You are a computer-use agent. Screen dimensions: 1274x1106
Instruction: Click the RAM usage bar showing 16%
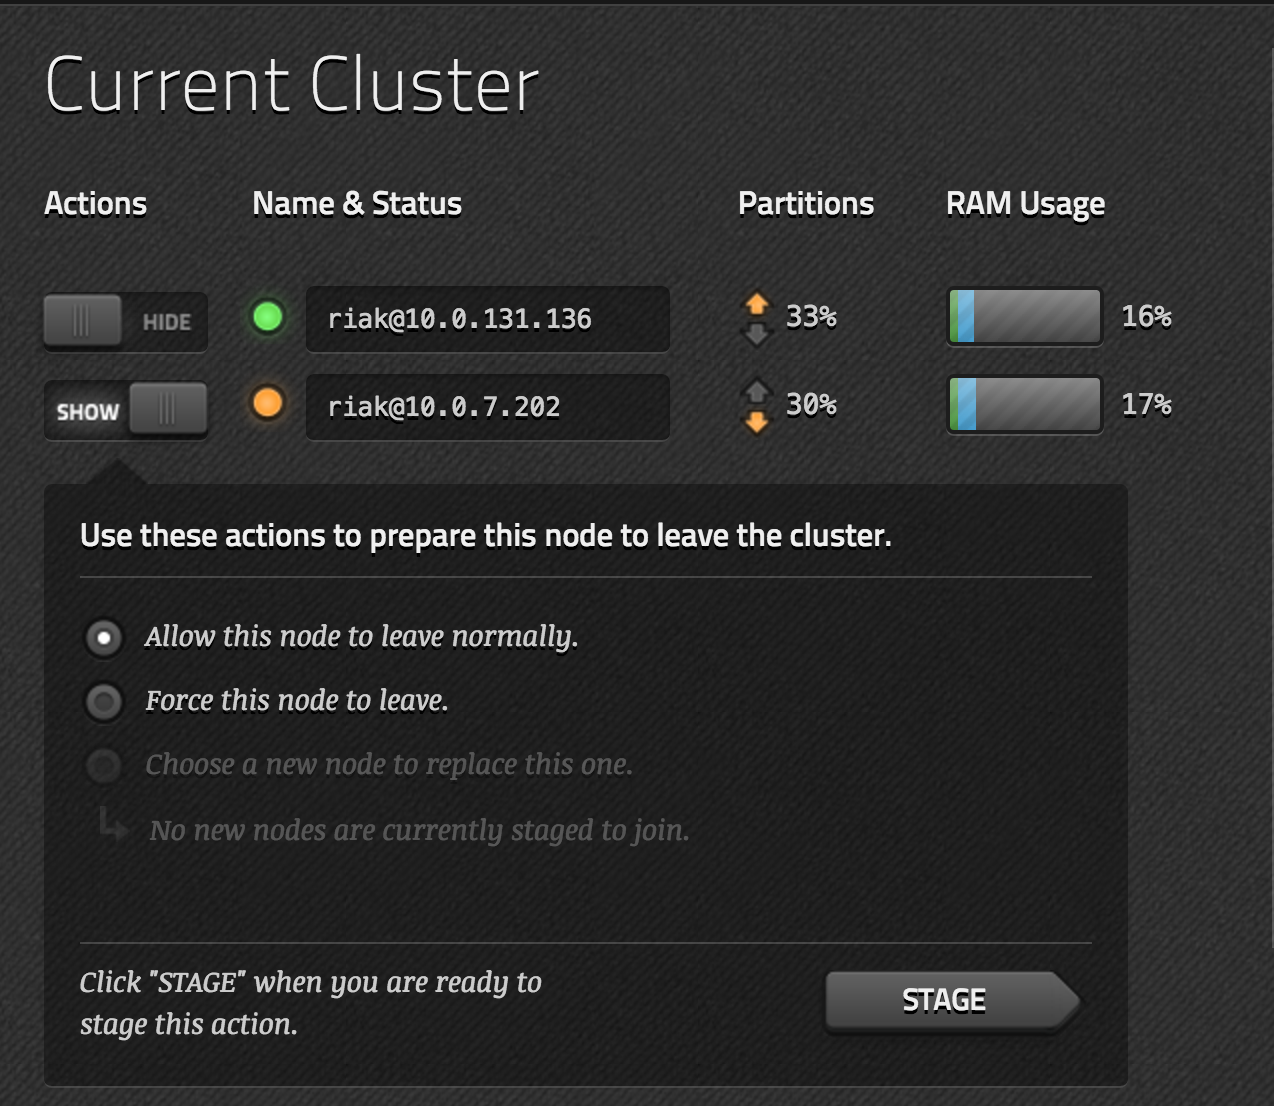1024,317
